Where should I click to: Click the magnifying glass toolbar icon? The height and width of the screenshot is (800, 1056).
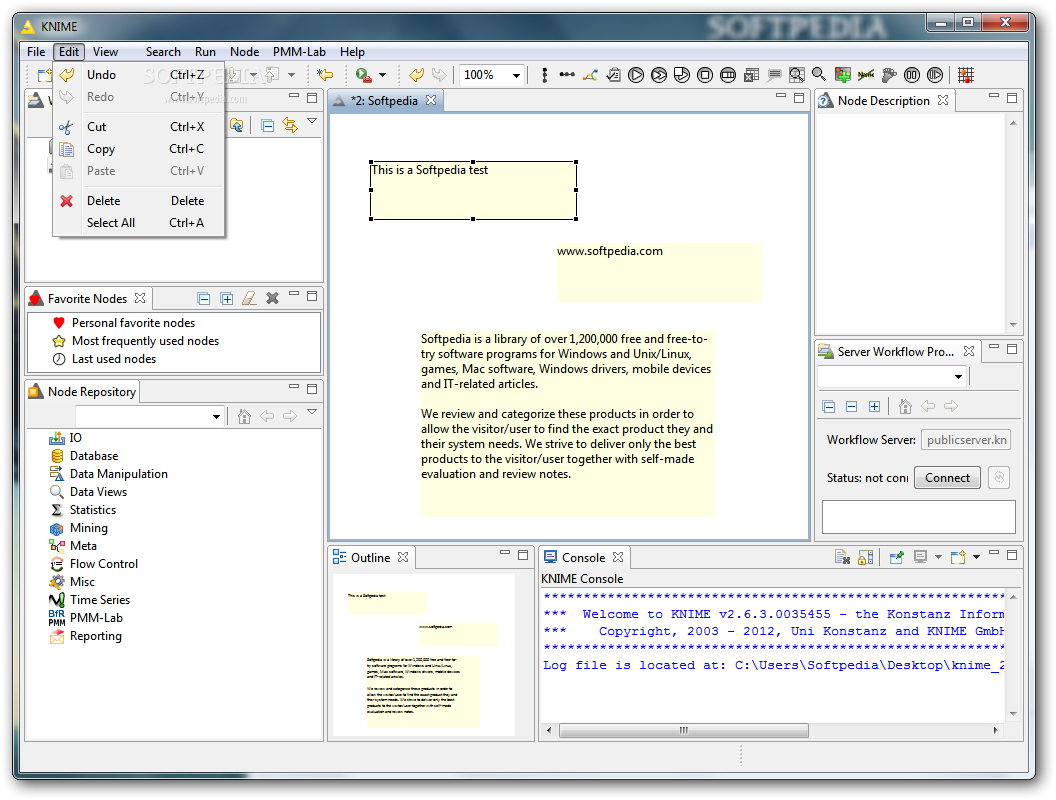[819, 74]
